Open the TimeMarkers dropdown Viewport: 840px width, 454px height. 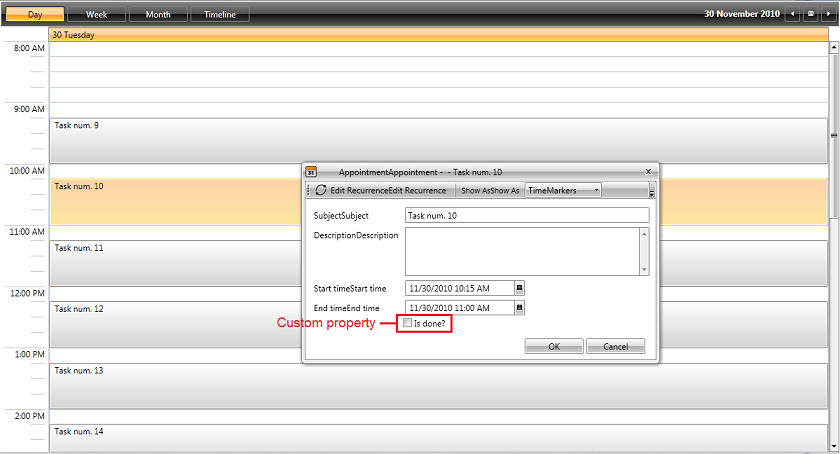tap(563, 190)
